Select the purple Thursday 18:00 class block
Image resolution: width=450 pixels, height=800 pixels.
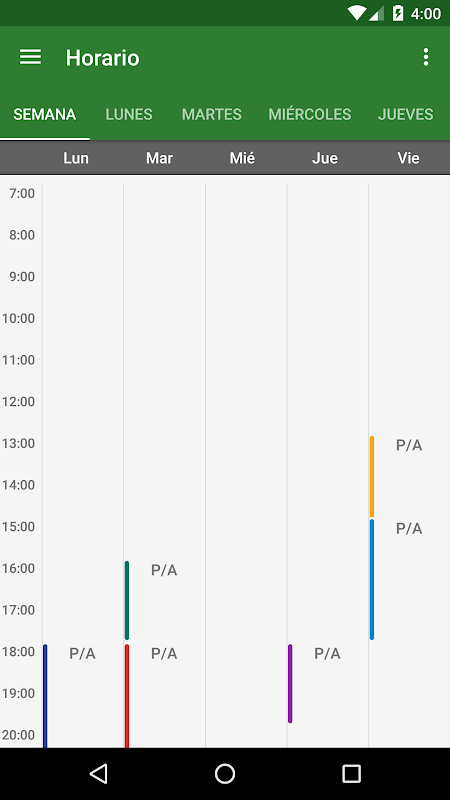(x=327, y=684)
